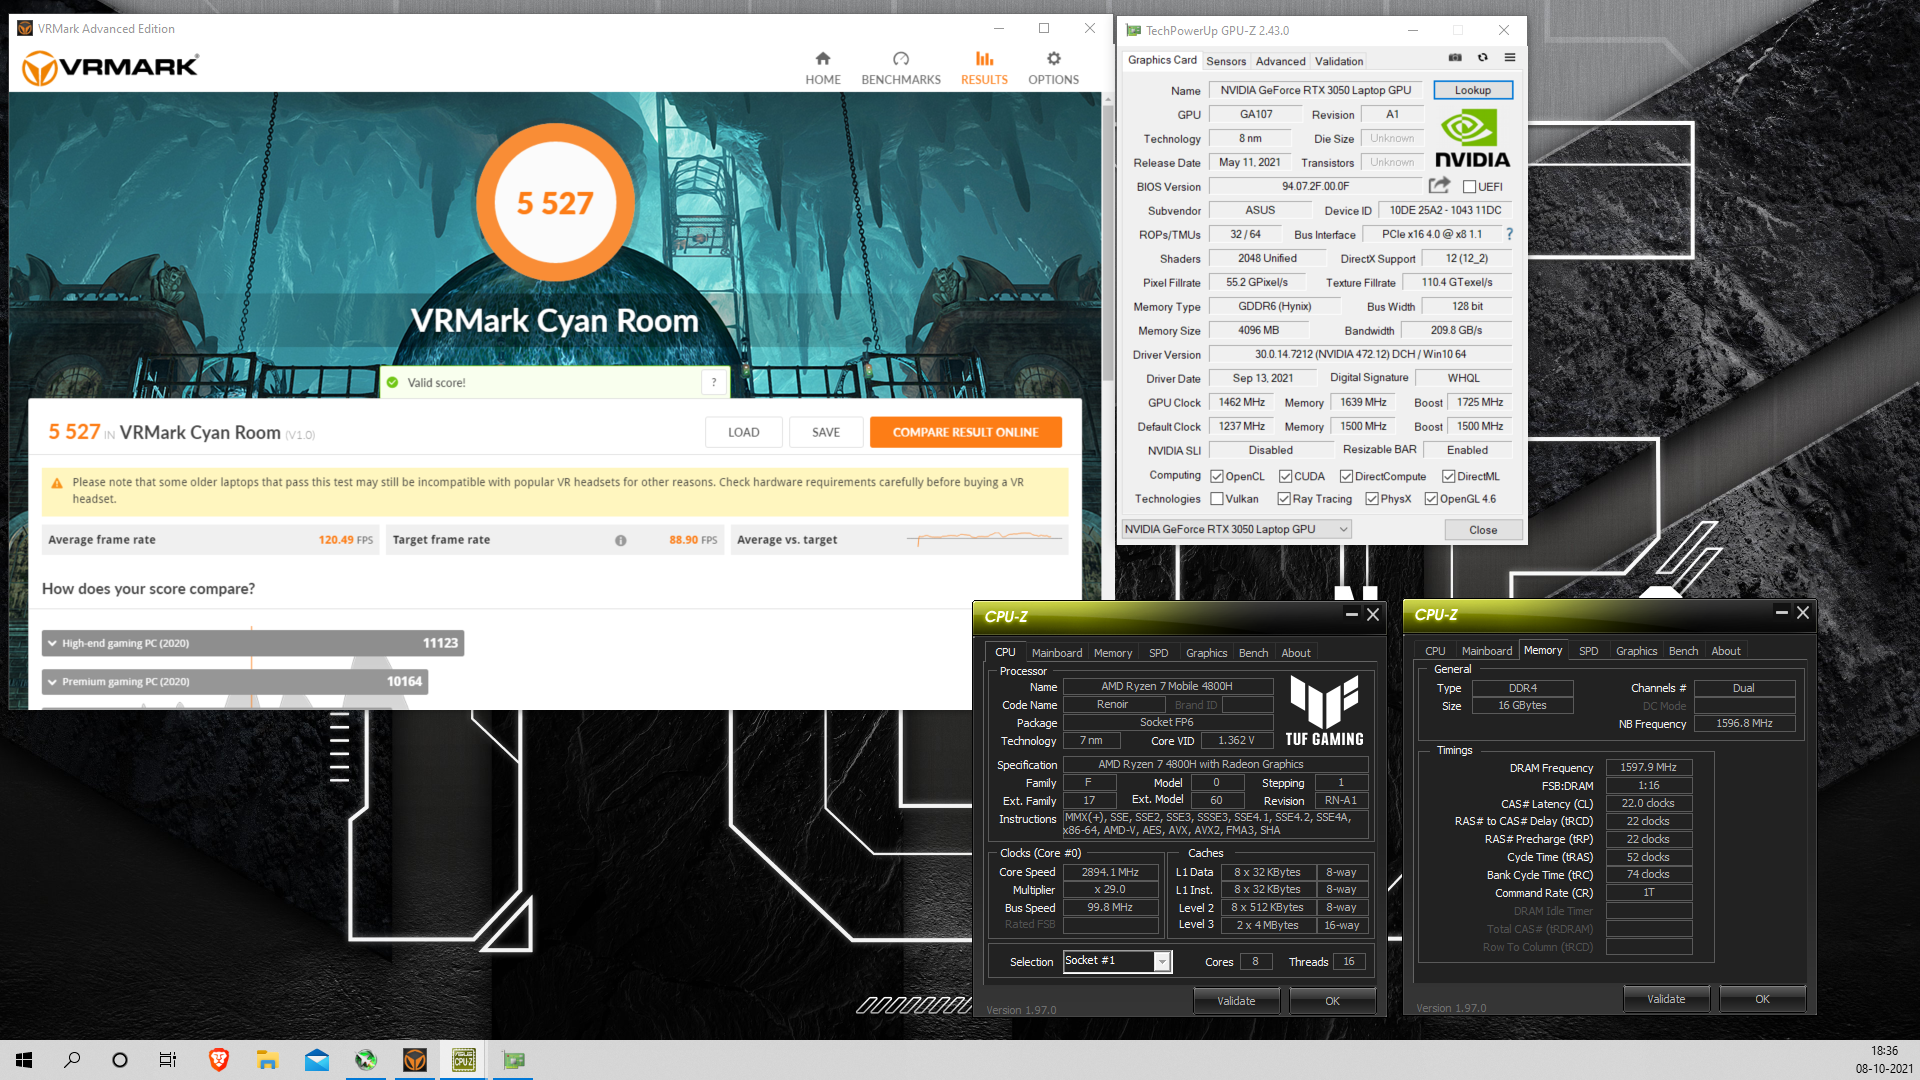Click Validate in the right CPU-Z Memory window
The image size is (1920, 1080).
pyautogui.click(x=1666, y=998)
